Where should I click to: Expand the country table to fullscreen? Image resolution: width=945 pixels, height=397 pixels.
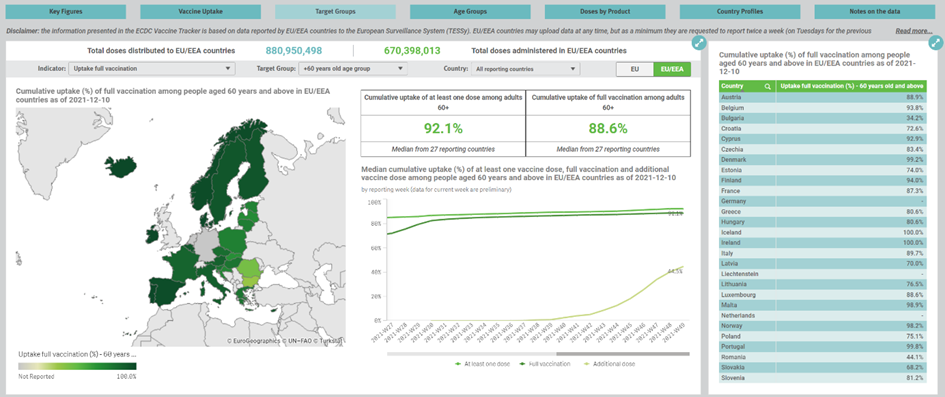click(935, 43)
